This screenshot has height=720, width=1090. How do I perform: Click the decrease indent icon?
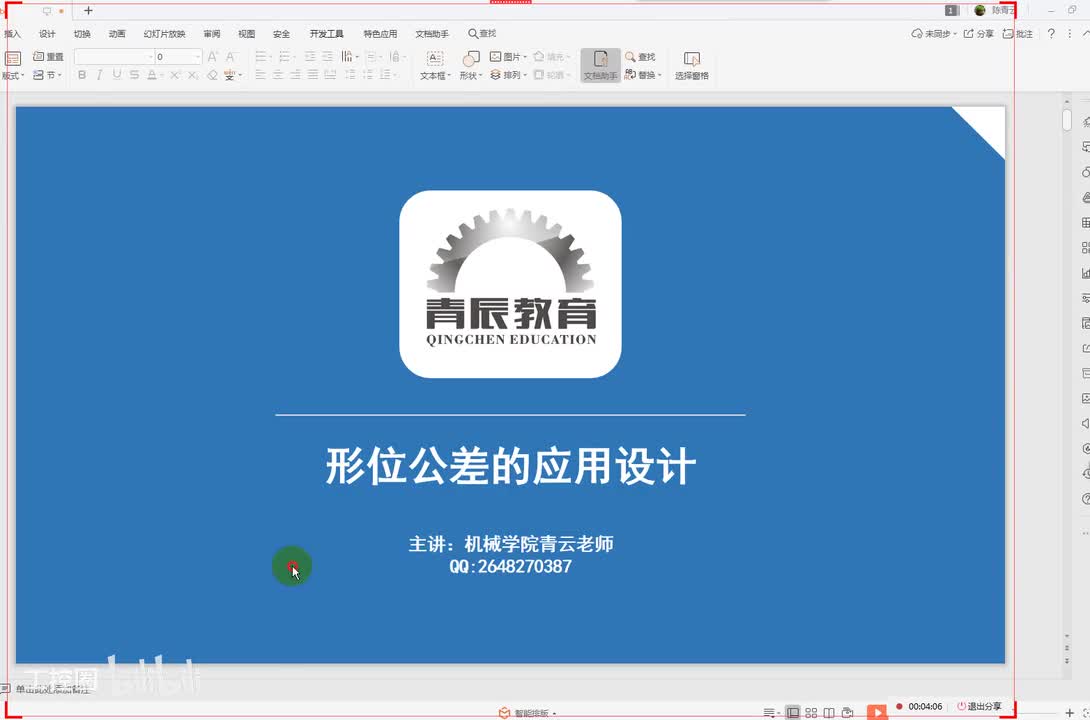click(310, 56)
